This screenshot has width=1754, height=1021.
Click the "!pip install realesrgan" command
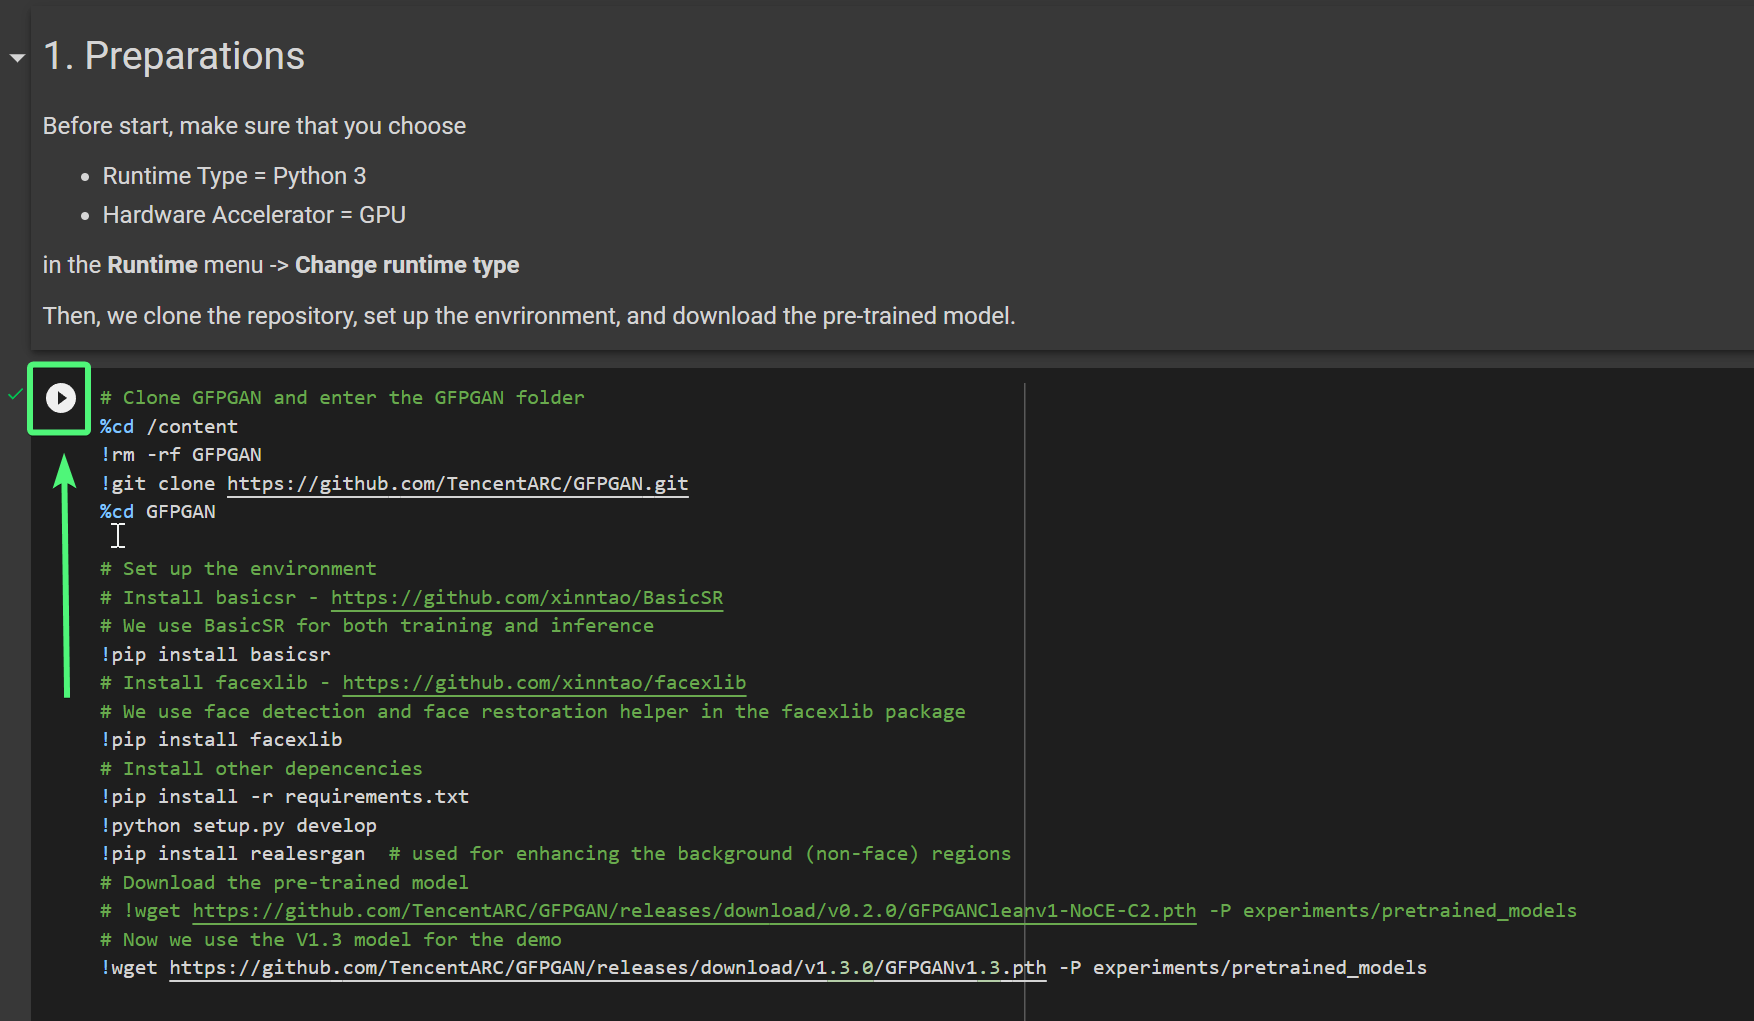click(232, 854)
